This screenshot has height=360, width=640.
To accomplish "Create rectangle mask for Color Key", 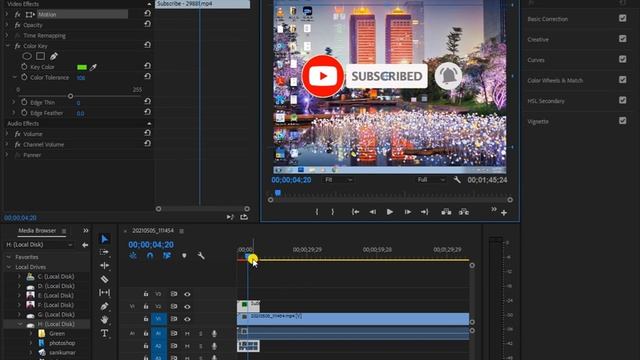I will [40, 56].
